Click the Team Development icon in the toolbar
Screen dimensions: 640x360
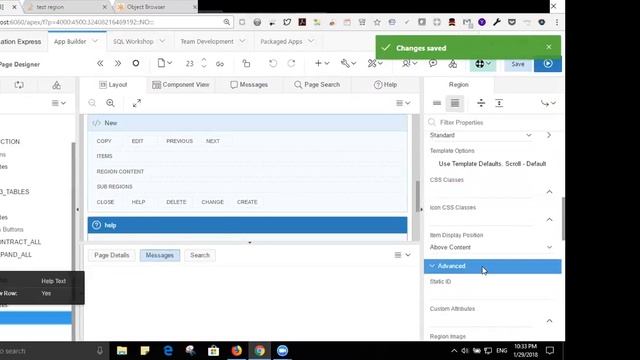click(453, 63)
